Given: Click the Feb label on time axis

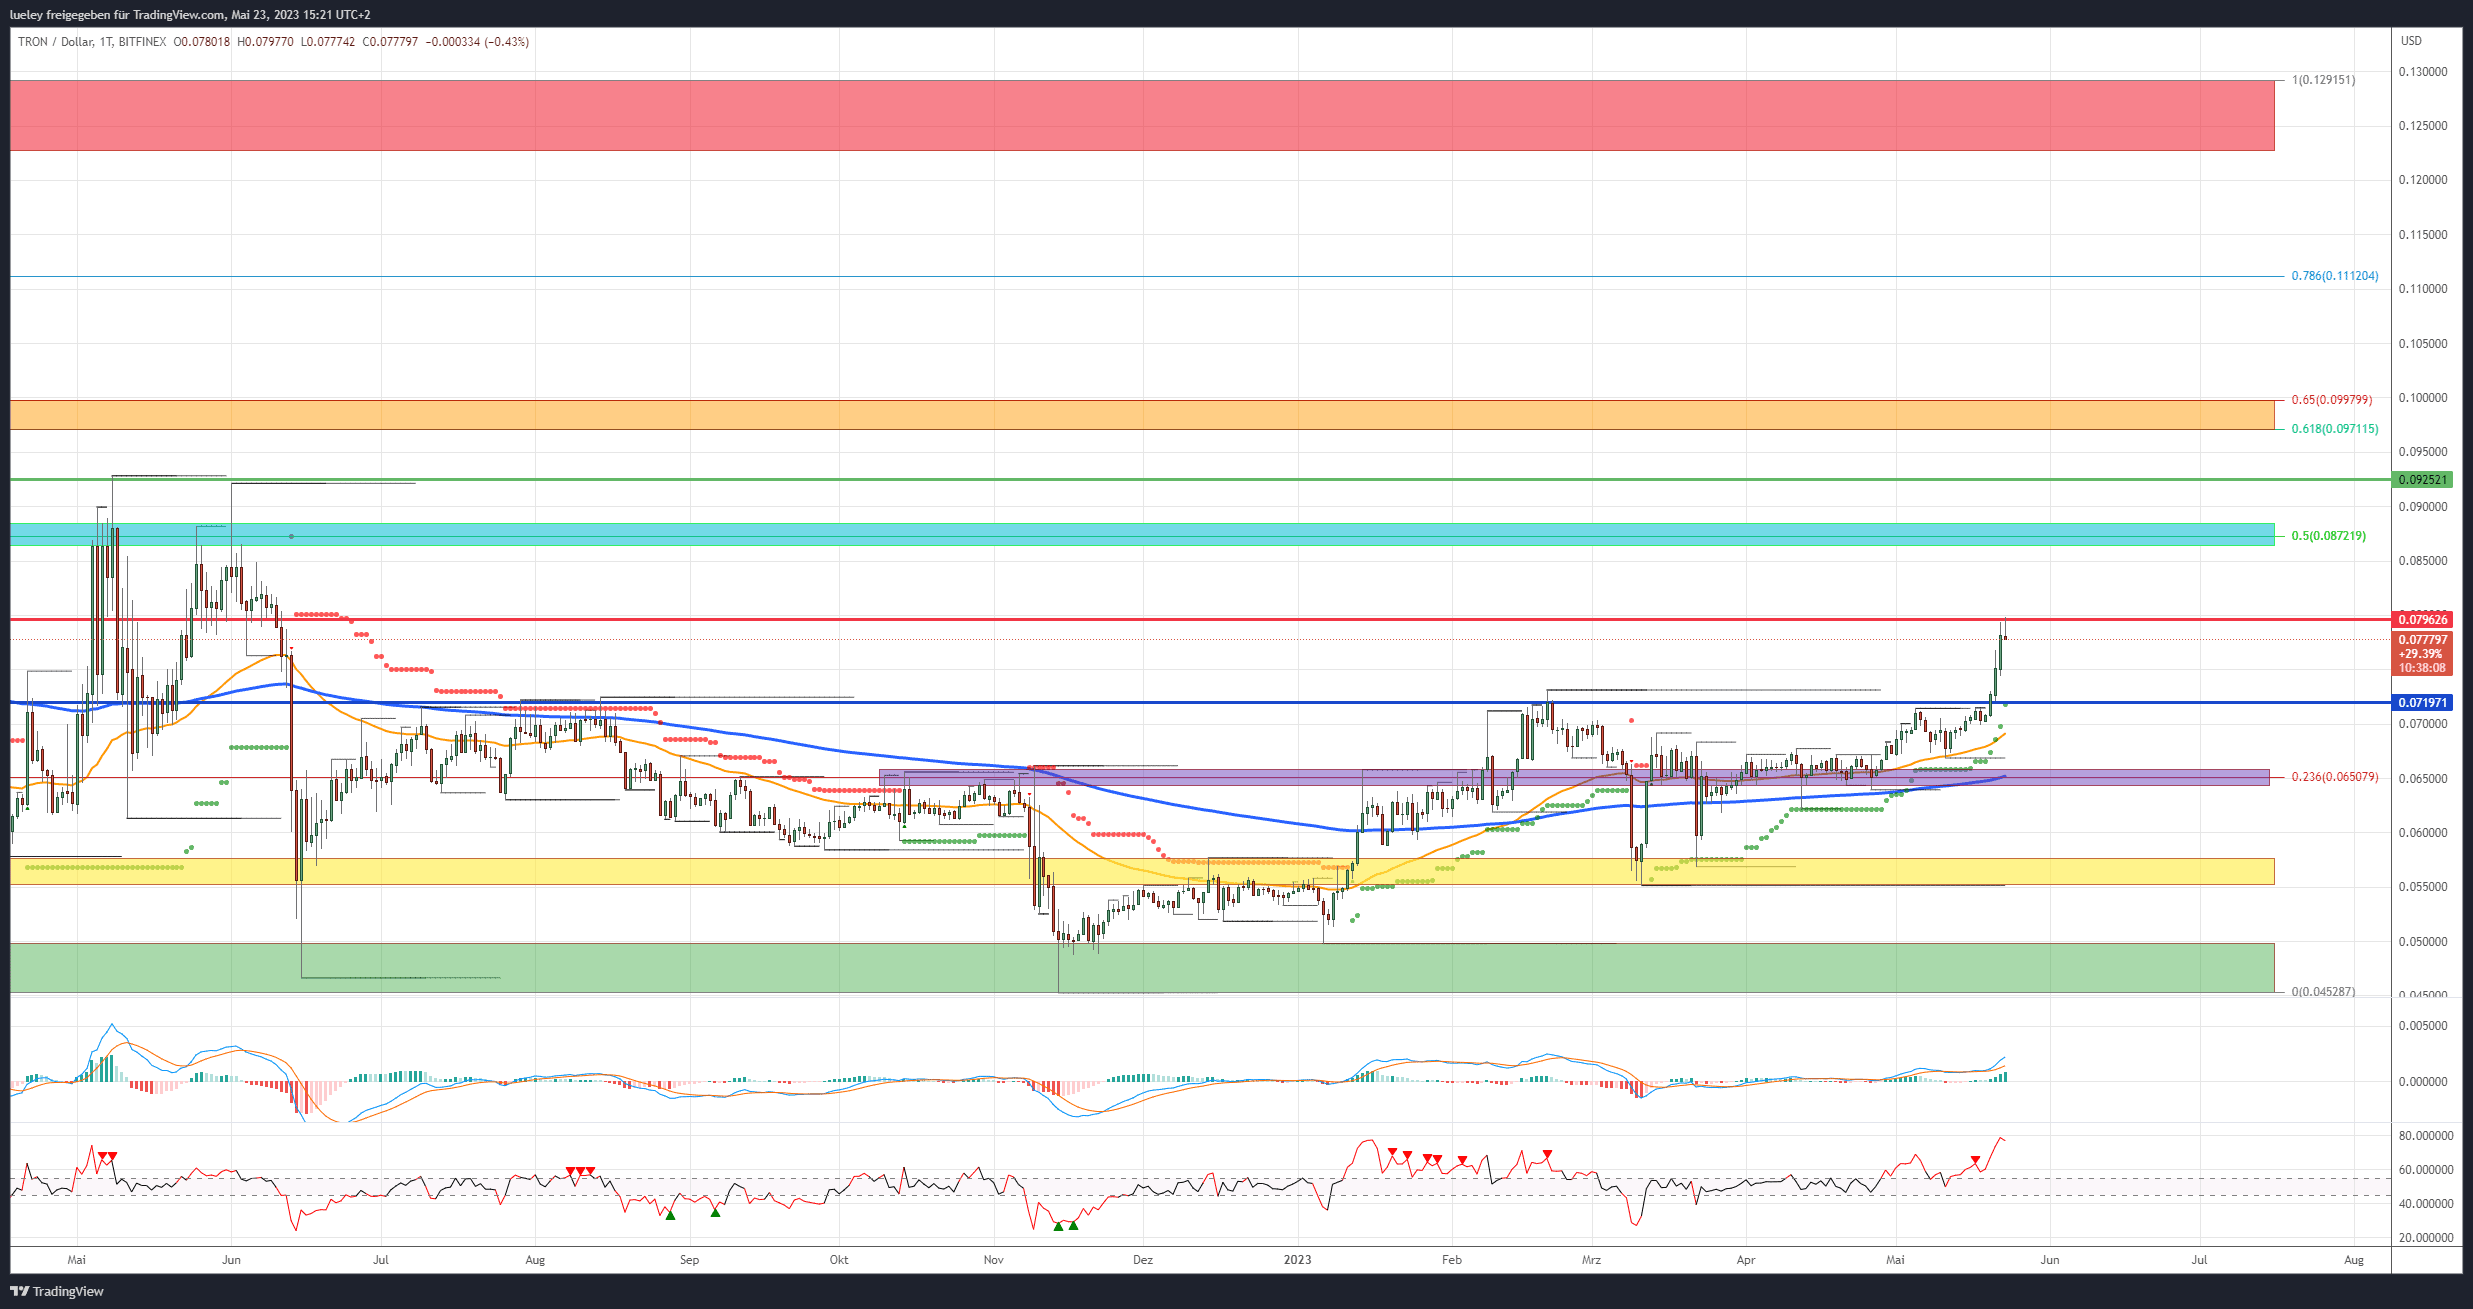Looking at the screenshot, I should click(x=1452, y=1260).
